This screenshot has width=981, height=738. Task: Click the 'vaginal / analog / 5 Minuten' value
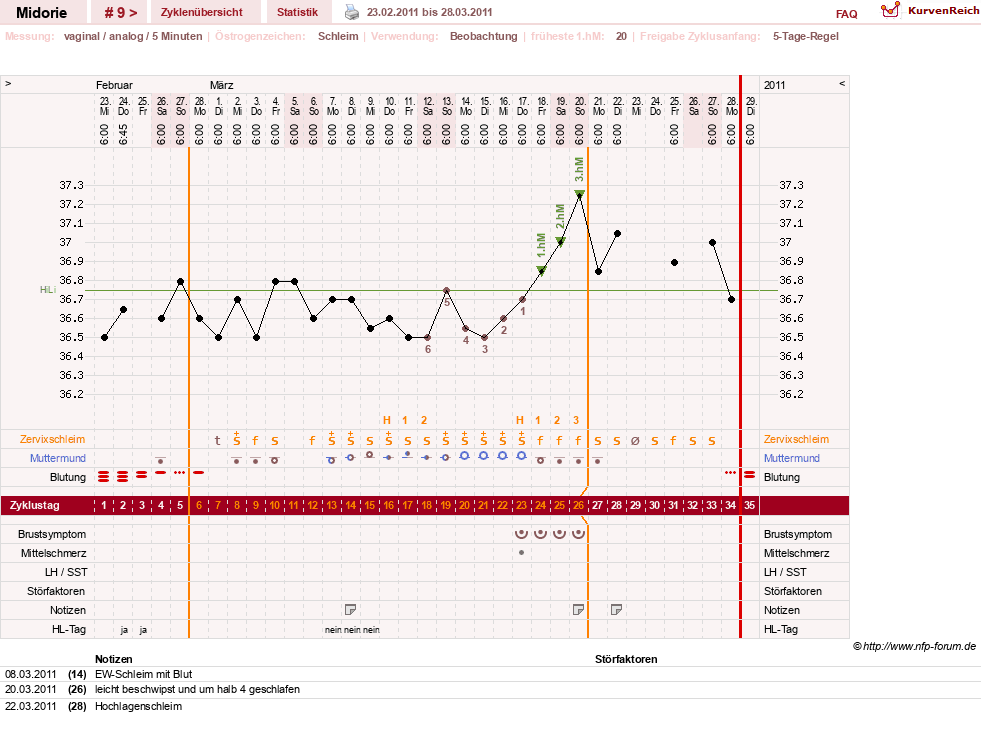click(133, 36)
